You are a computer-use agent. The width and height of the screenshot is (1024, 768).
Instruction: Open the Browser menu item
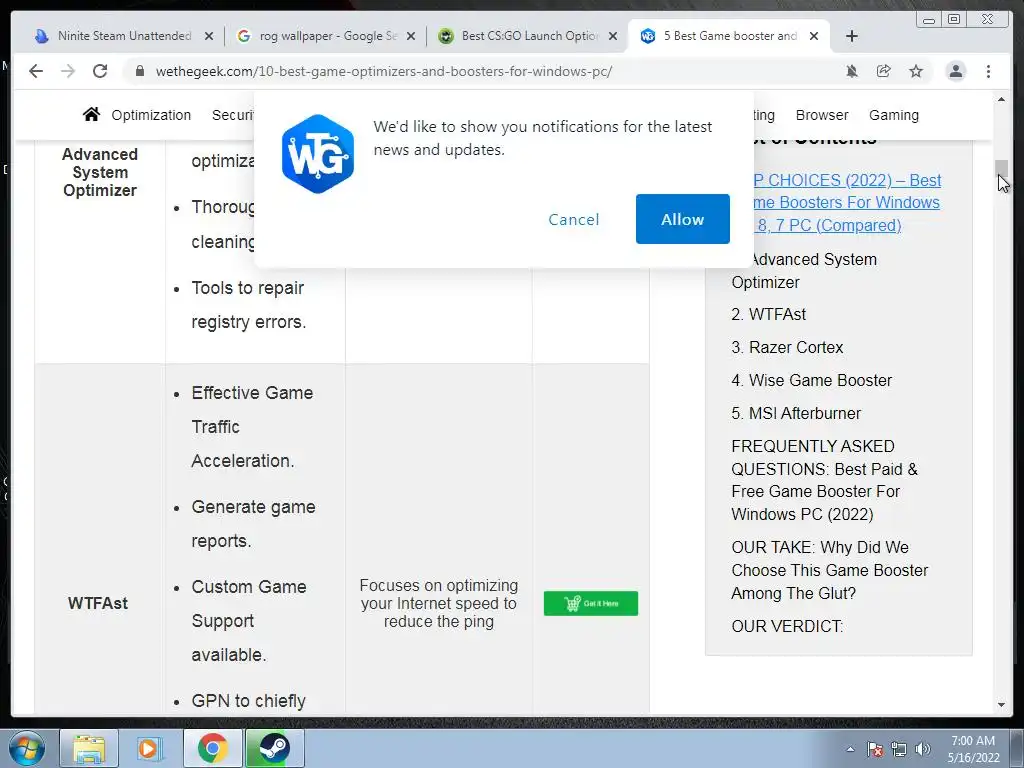point(822,115)
